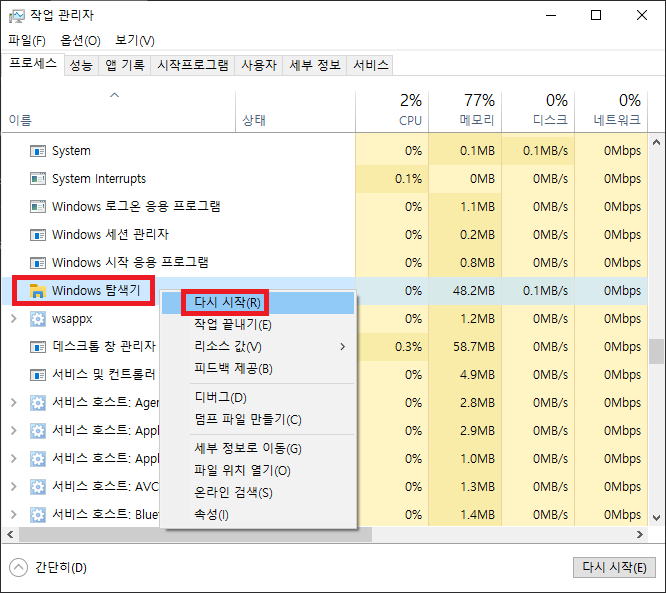Click the 서비스 호스트: Blue gear icon
Image resolution: width=666 pixels, height=593 pixels.
(x=38, y=515)
